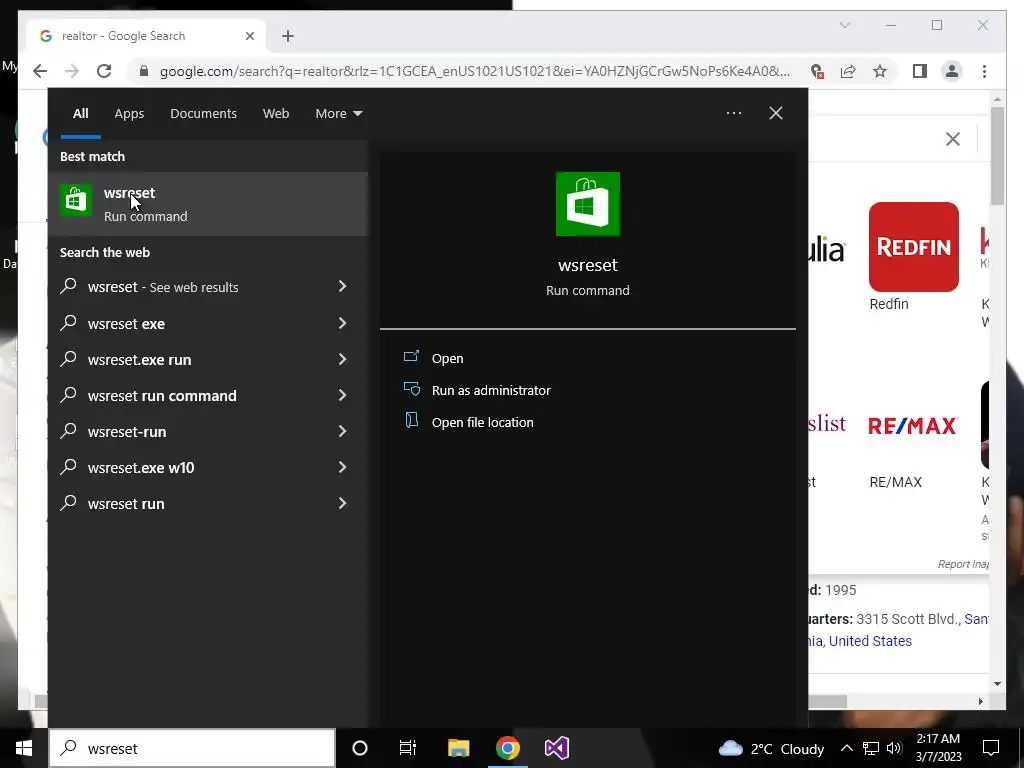
Task: Bookmark this page with star icon
Action: [x=880, y=71]
